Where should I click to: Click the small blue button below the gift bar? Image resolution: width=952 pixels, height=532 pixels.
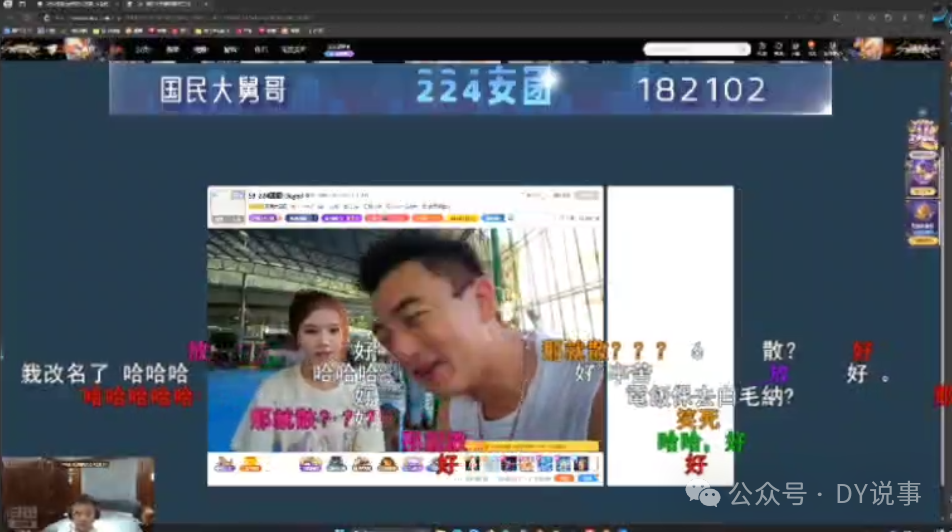[587, 479]
